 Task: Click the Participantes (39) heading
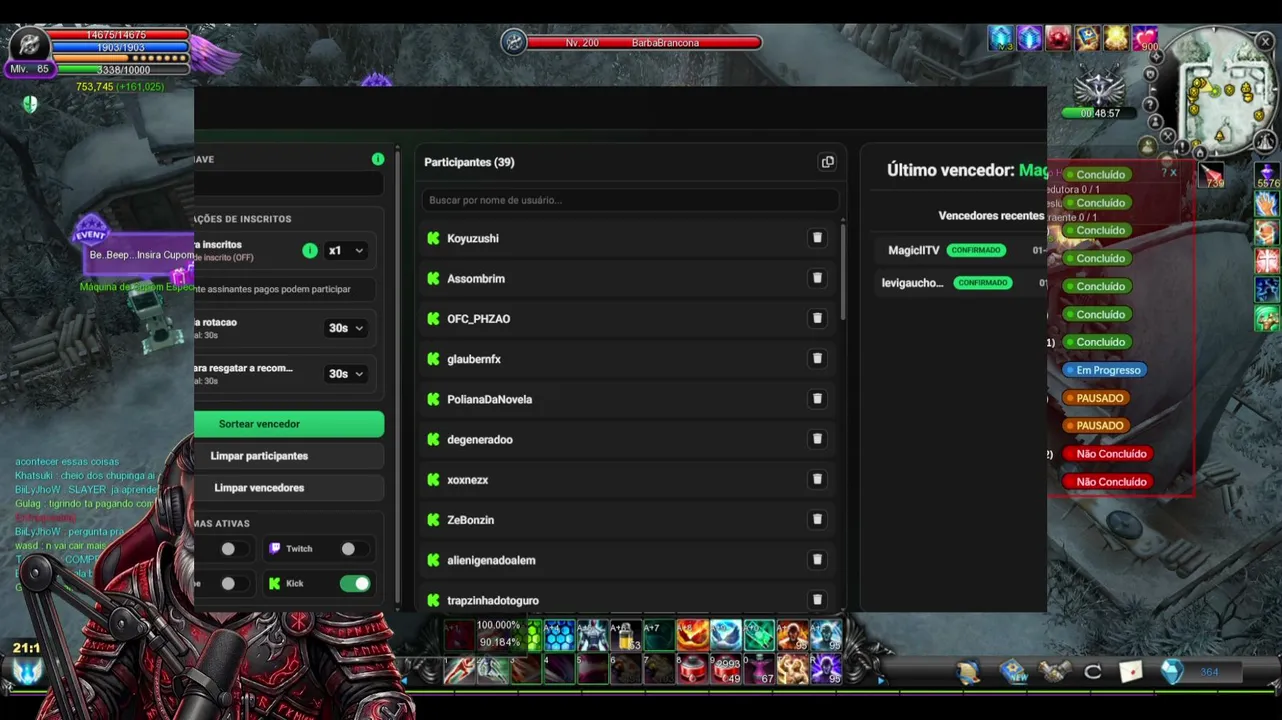[469, 162]
